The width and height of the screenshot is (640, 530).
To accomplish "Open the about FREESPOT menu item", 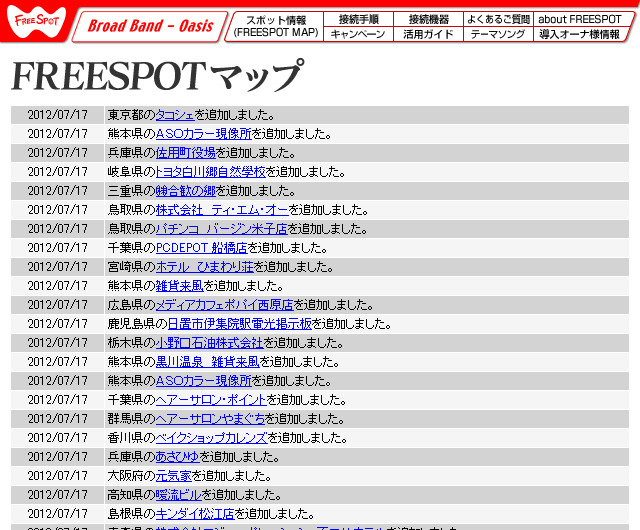I will (x=581, y=19).
